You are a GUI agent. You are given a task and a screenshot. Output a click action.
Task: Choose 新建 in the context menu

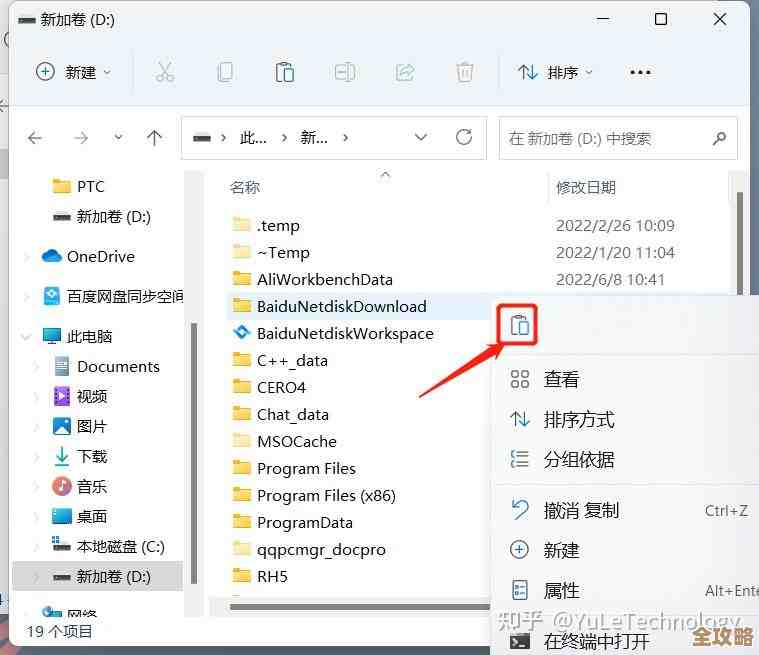[x=625, y=550]
